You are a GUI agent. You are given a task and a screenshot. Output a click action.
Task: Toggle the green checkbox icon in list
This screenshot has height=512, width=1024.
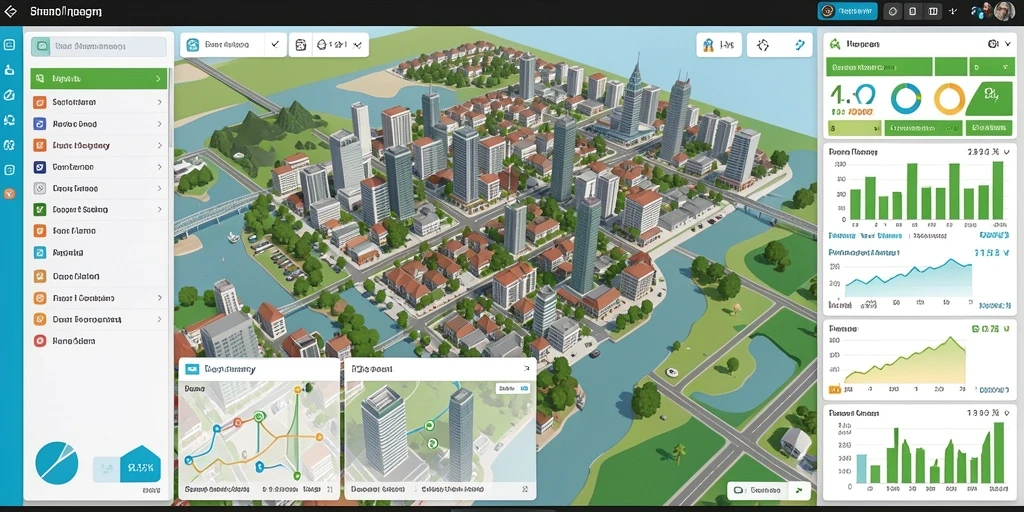pyautogui.click(x=40, y=210)
